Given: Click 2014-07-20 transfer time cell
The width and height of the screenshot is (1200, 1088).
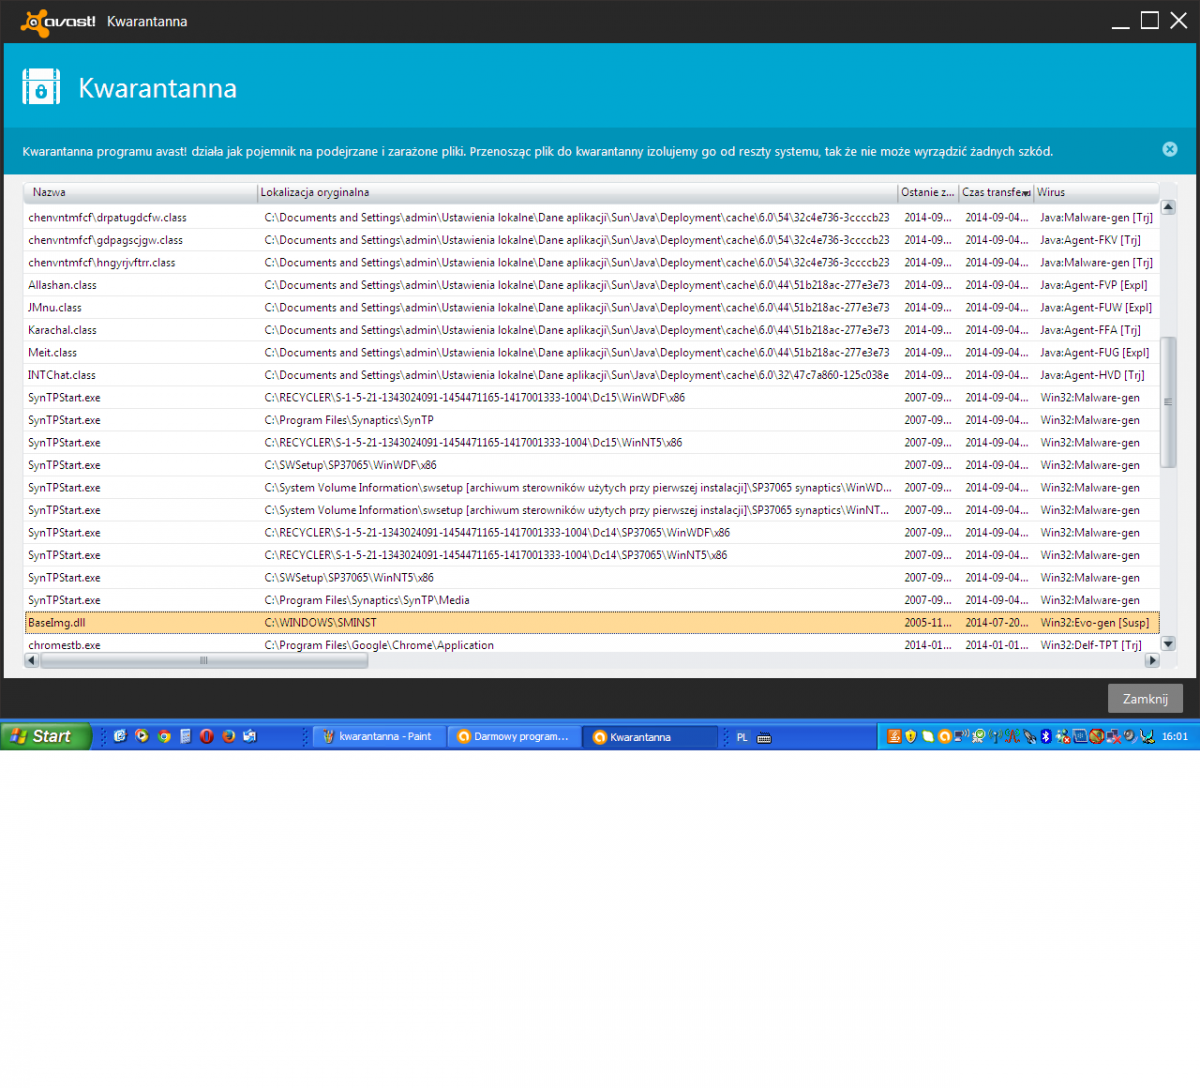Looking at the screenshot, I should pos(997,622).
